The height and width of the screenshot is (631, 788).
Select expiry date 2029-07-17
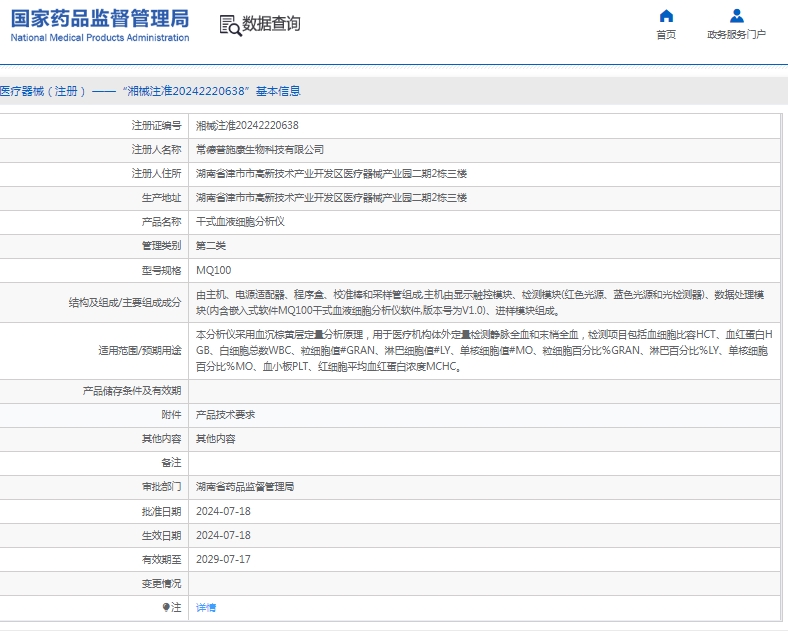pos(223,560)
